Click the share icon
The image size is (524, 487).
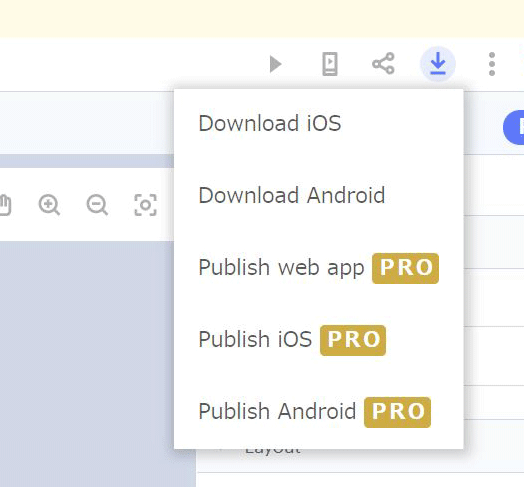pos(383,63)
